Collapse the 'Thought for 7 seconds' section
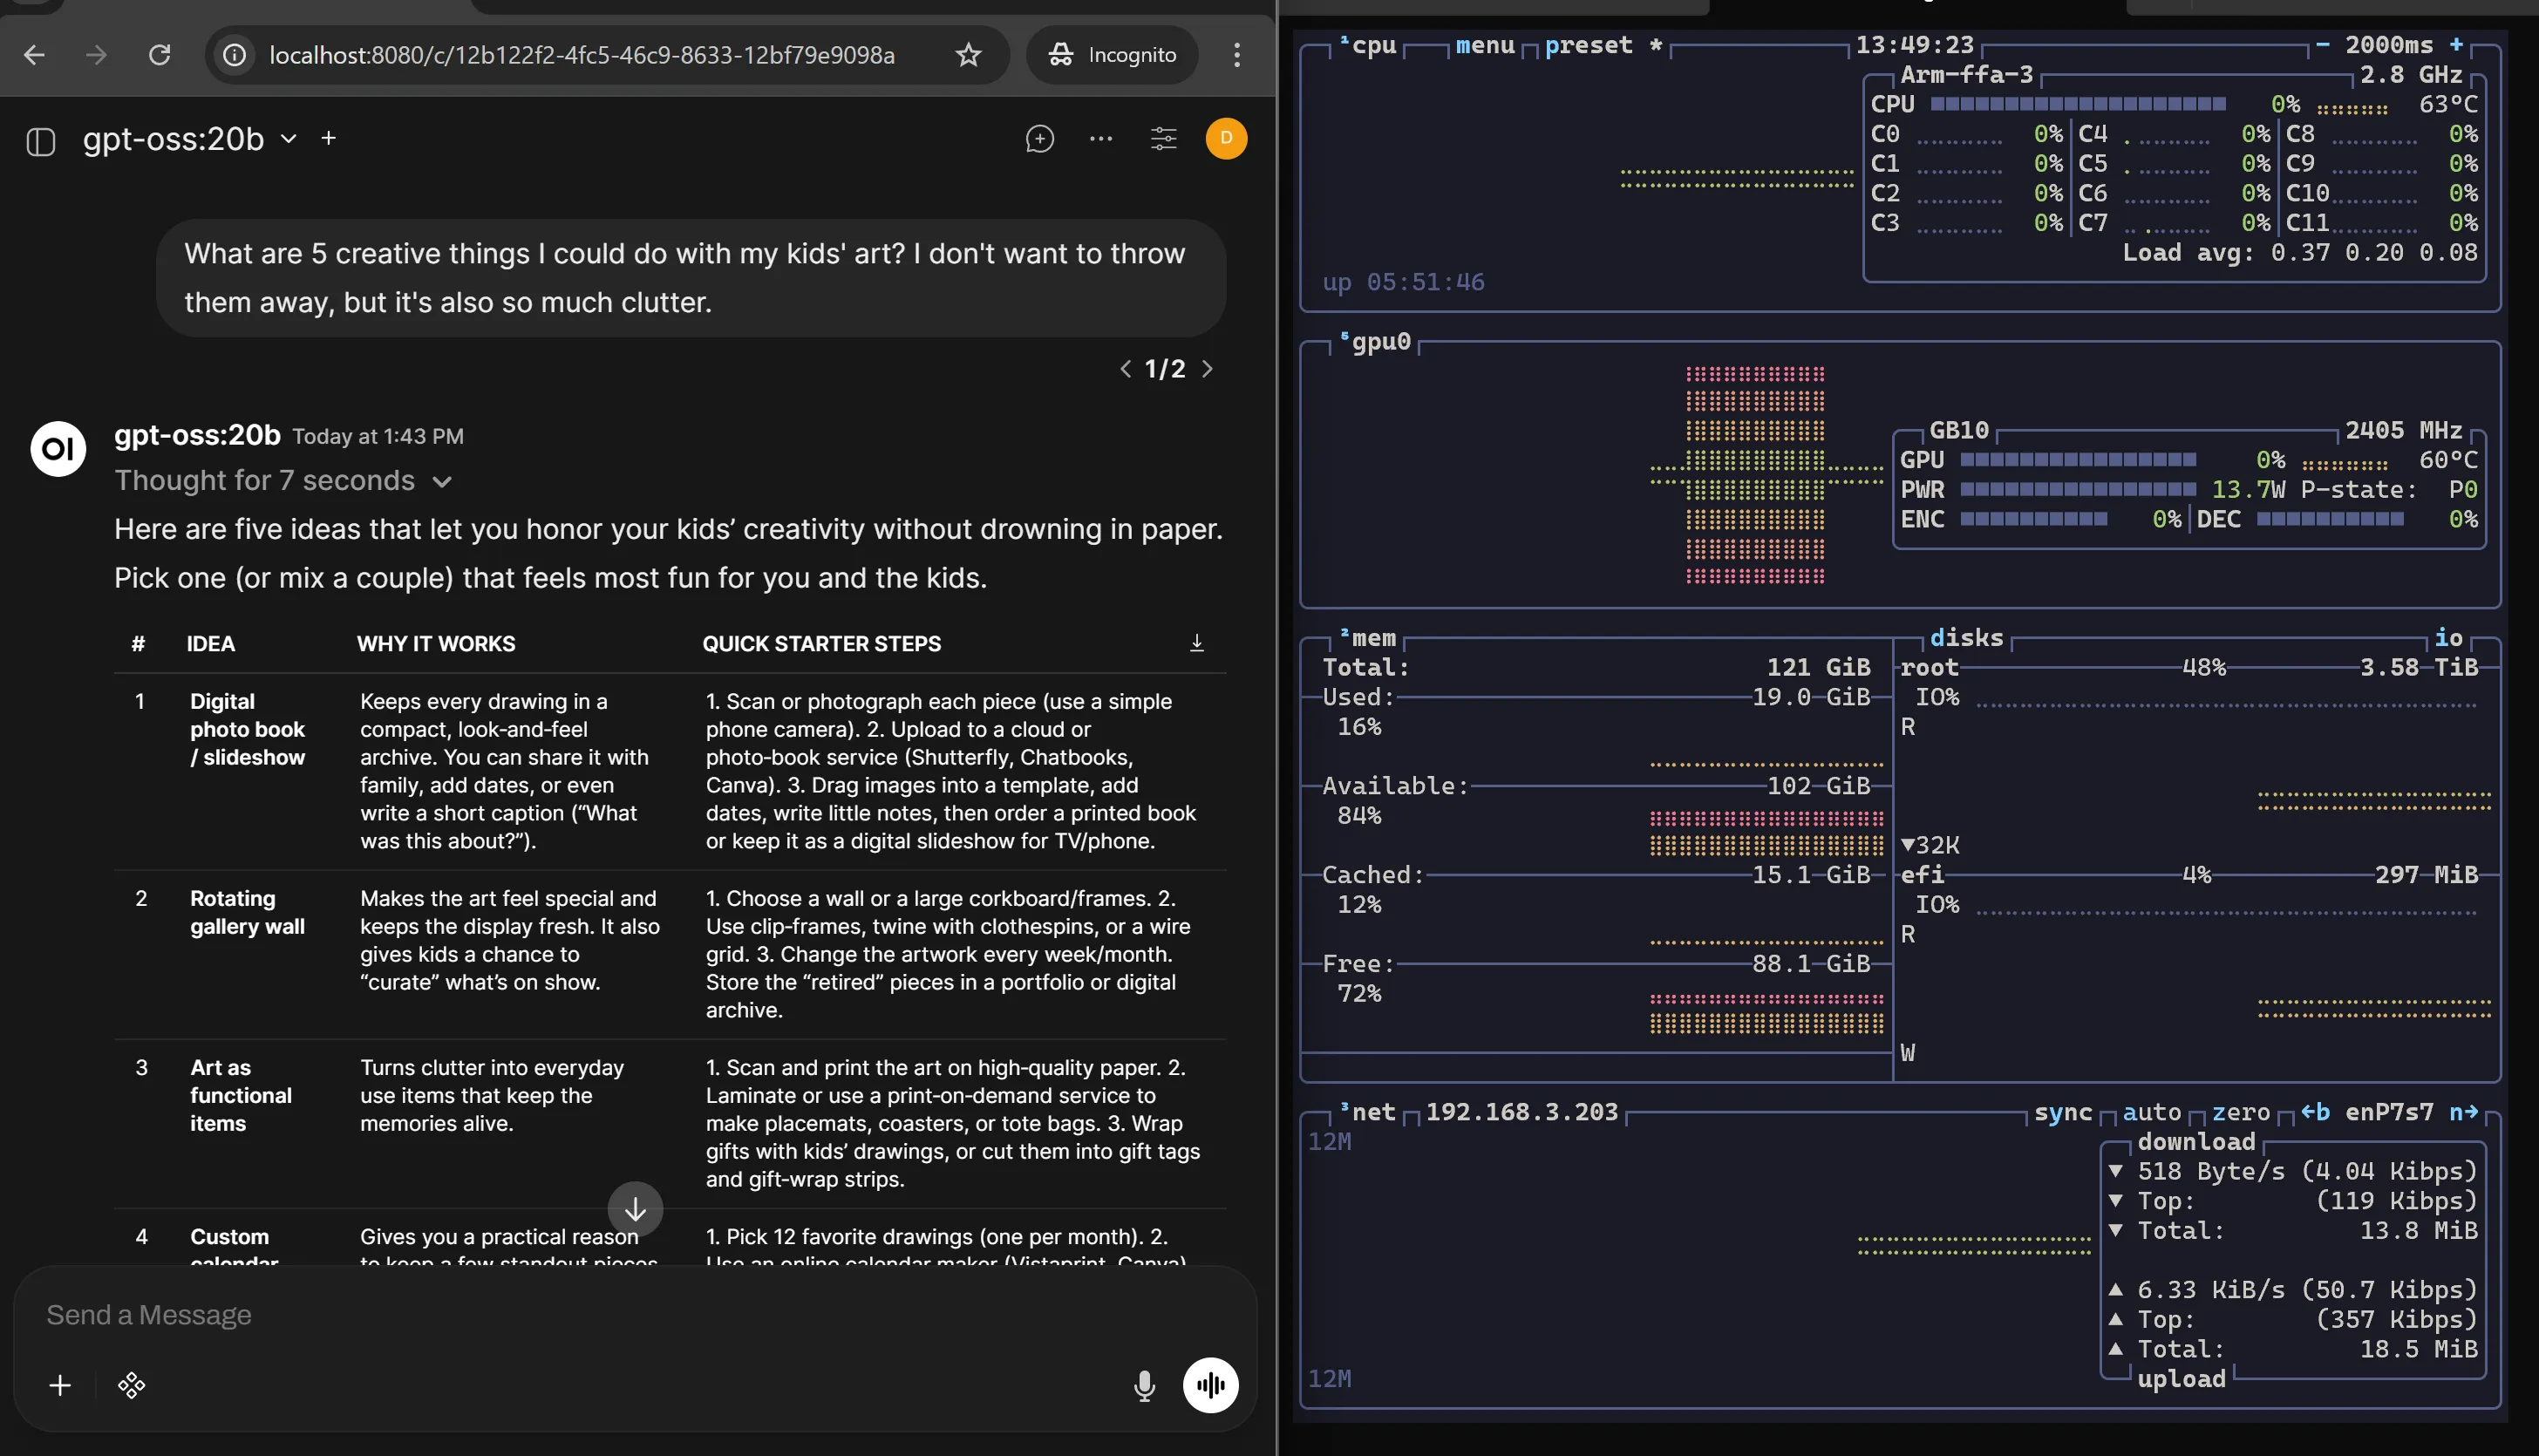This screenshot has height=1456, width=2539. pos(444,481)
